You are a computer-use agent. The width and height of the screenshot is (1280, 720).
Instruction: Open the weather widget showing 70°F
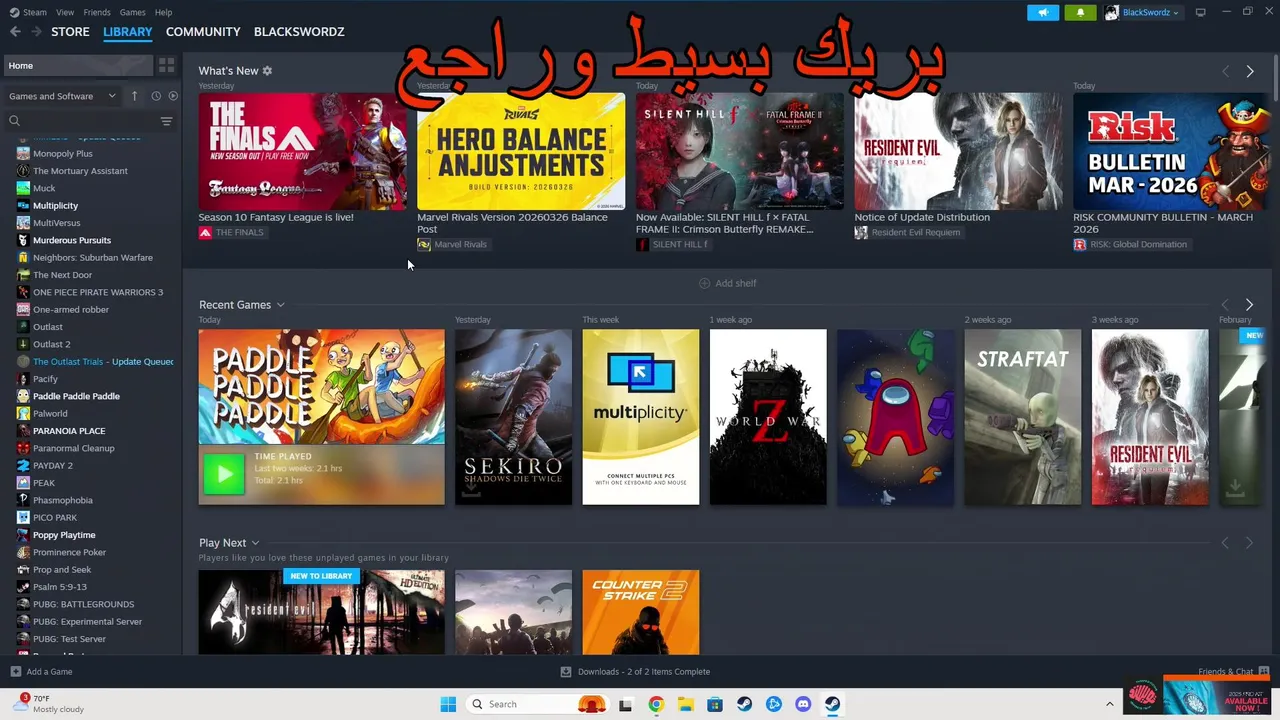(x=48, y=704)
